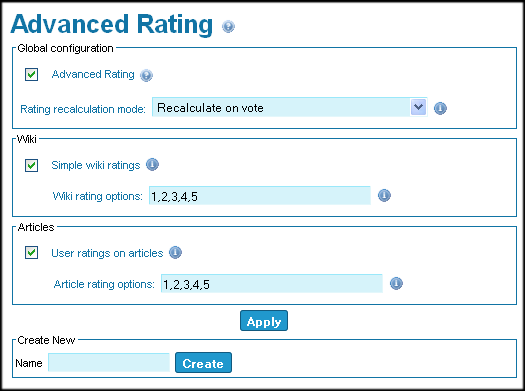Click the Simple wiki ratings label
This screenshot has width=525, height=391.
point(96,165)
